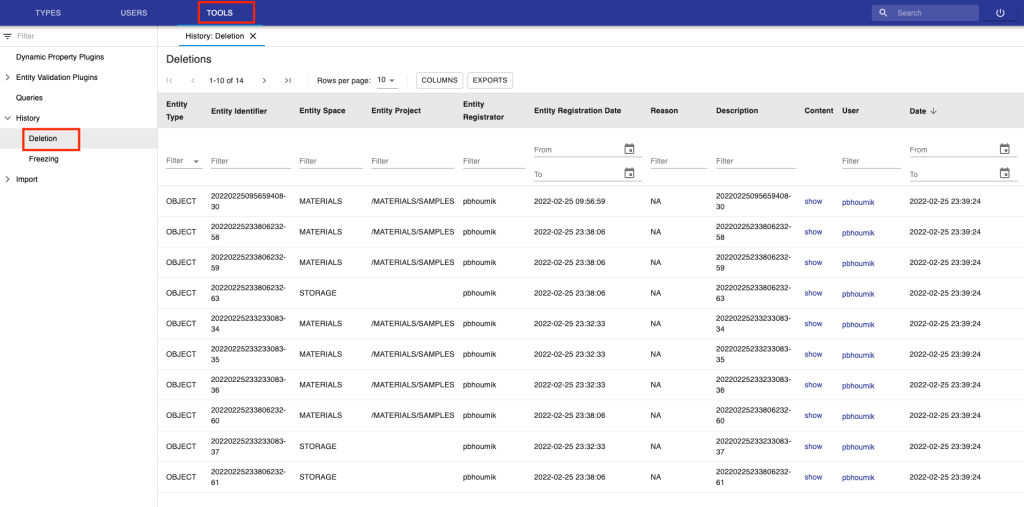The width and height of the screenshot is (1024, 507).
Task: Show content for identifier ending 232-58
Action: (813, 232)
